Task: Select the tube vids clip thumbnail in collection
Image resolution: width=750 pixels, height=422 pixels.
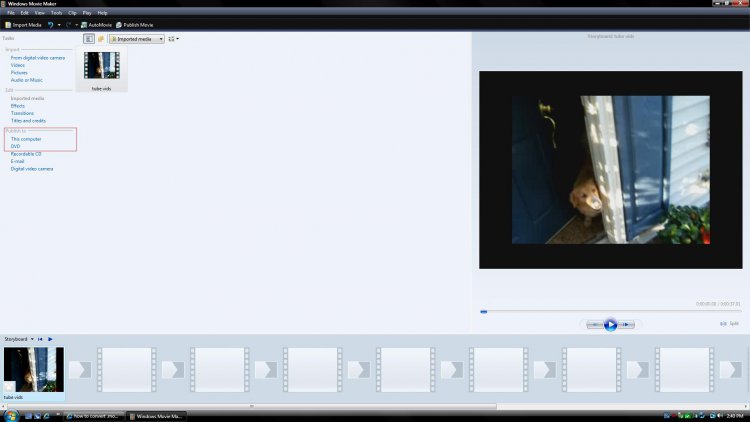Action: click(x=101, y=66)
